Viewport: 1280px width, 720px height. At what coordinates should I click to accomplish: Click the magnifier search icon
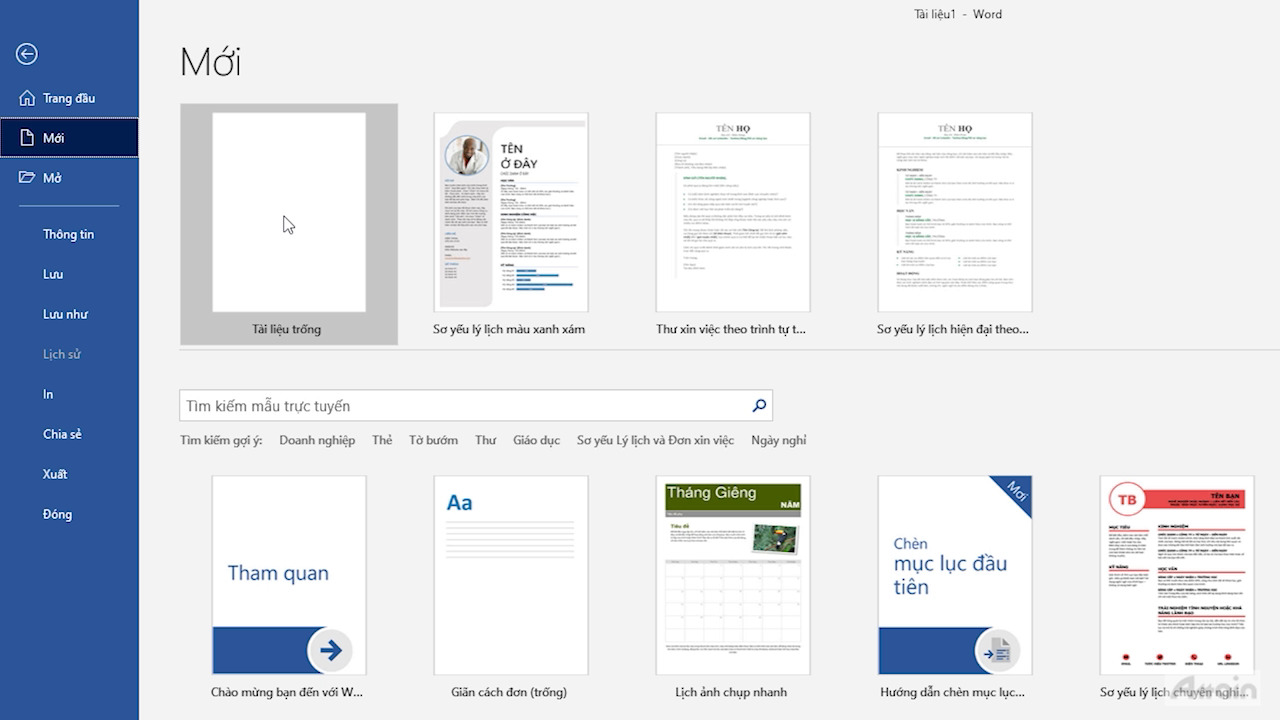(x=759, y=406)
